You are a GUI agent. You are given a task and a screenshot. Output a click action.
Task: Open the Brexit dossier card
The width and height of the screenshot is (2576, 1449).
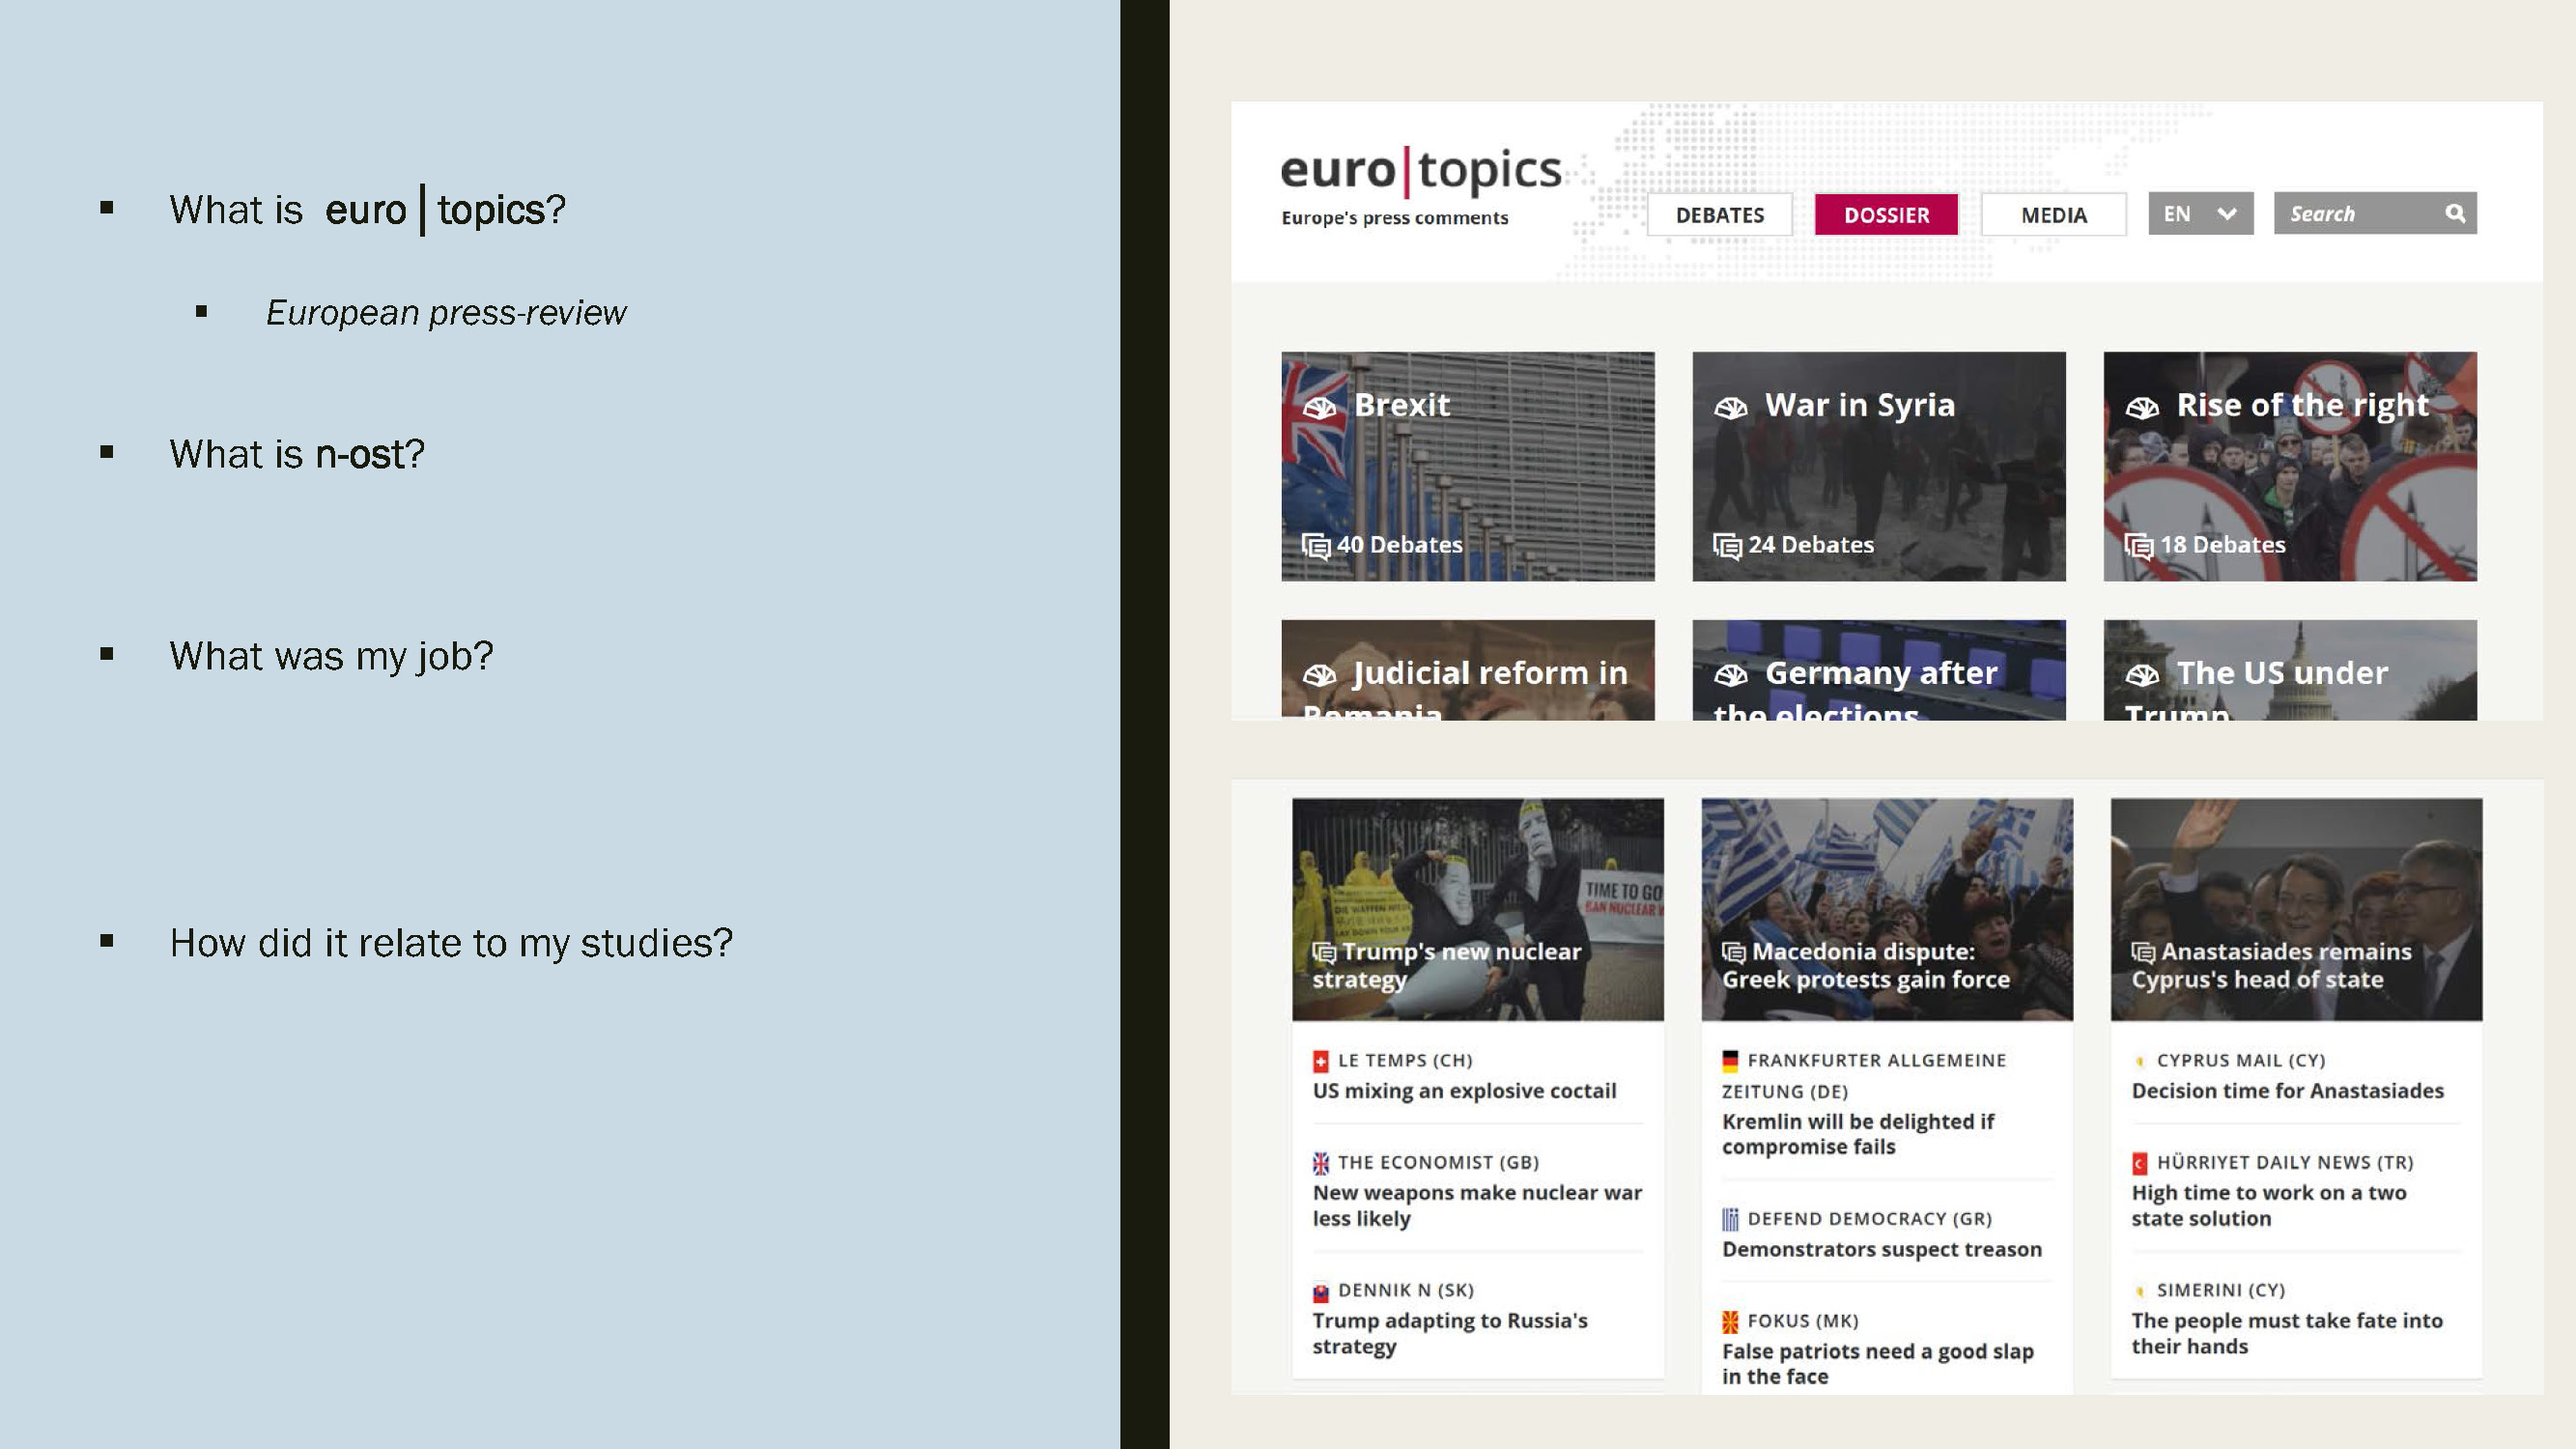tap(1467, 466)
